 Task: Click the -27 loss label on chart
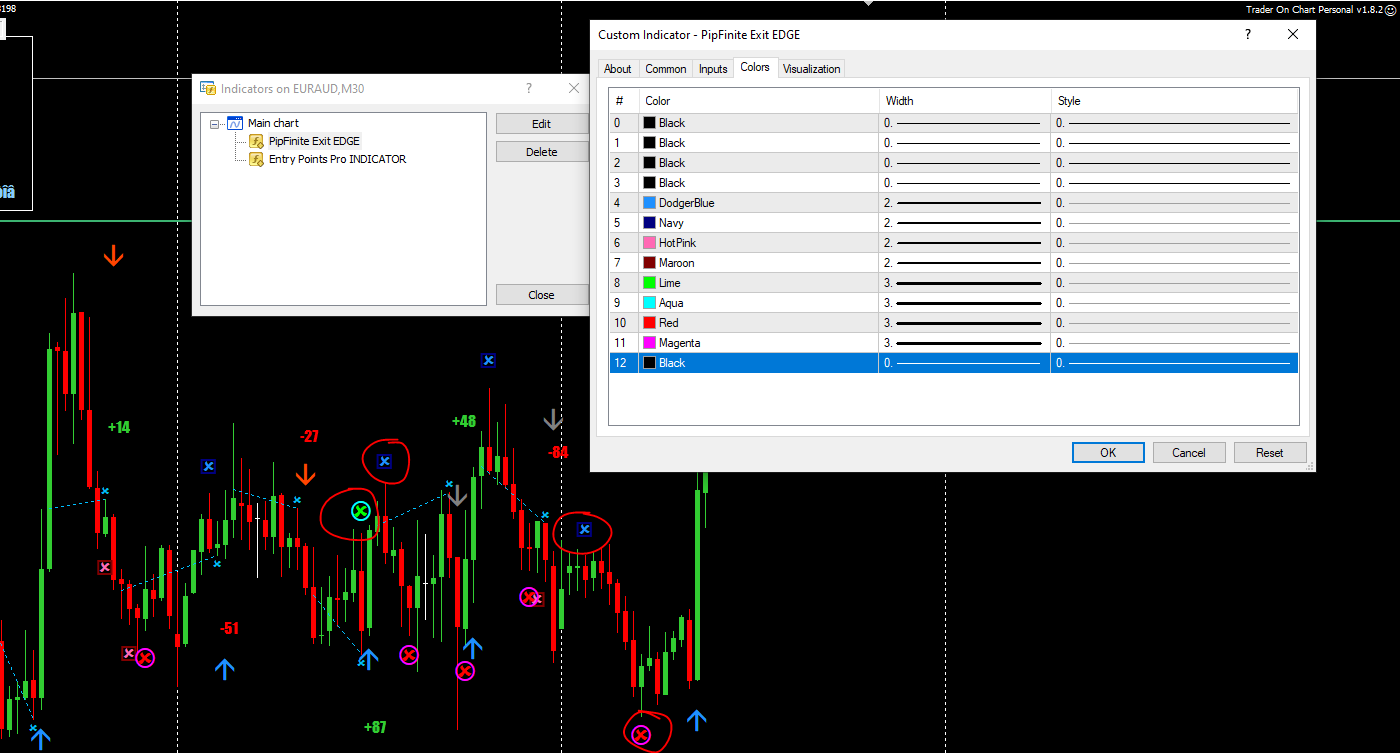(x=309, y=436)
